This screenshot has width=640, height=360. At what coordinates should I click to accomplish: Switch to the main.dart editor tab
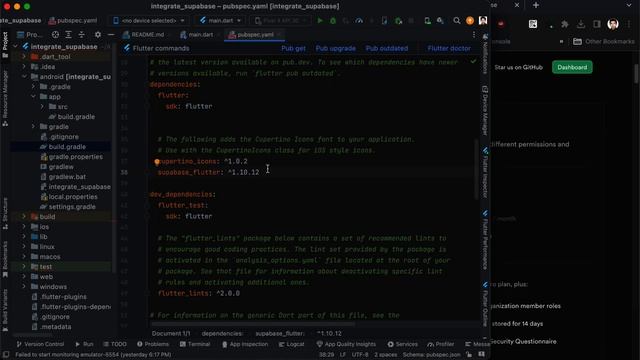point(197,35)
